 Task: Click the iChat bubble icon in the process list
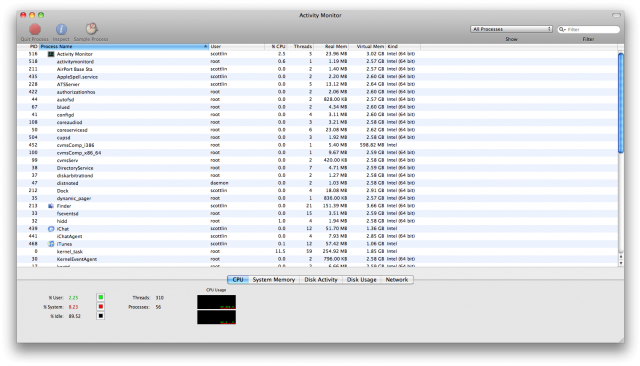(x=51, y=229)
